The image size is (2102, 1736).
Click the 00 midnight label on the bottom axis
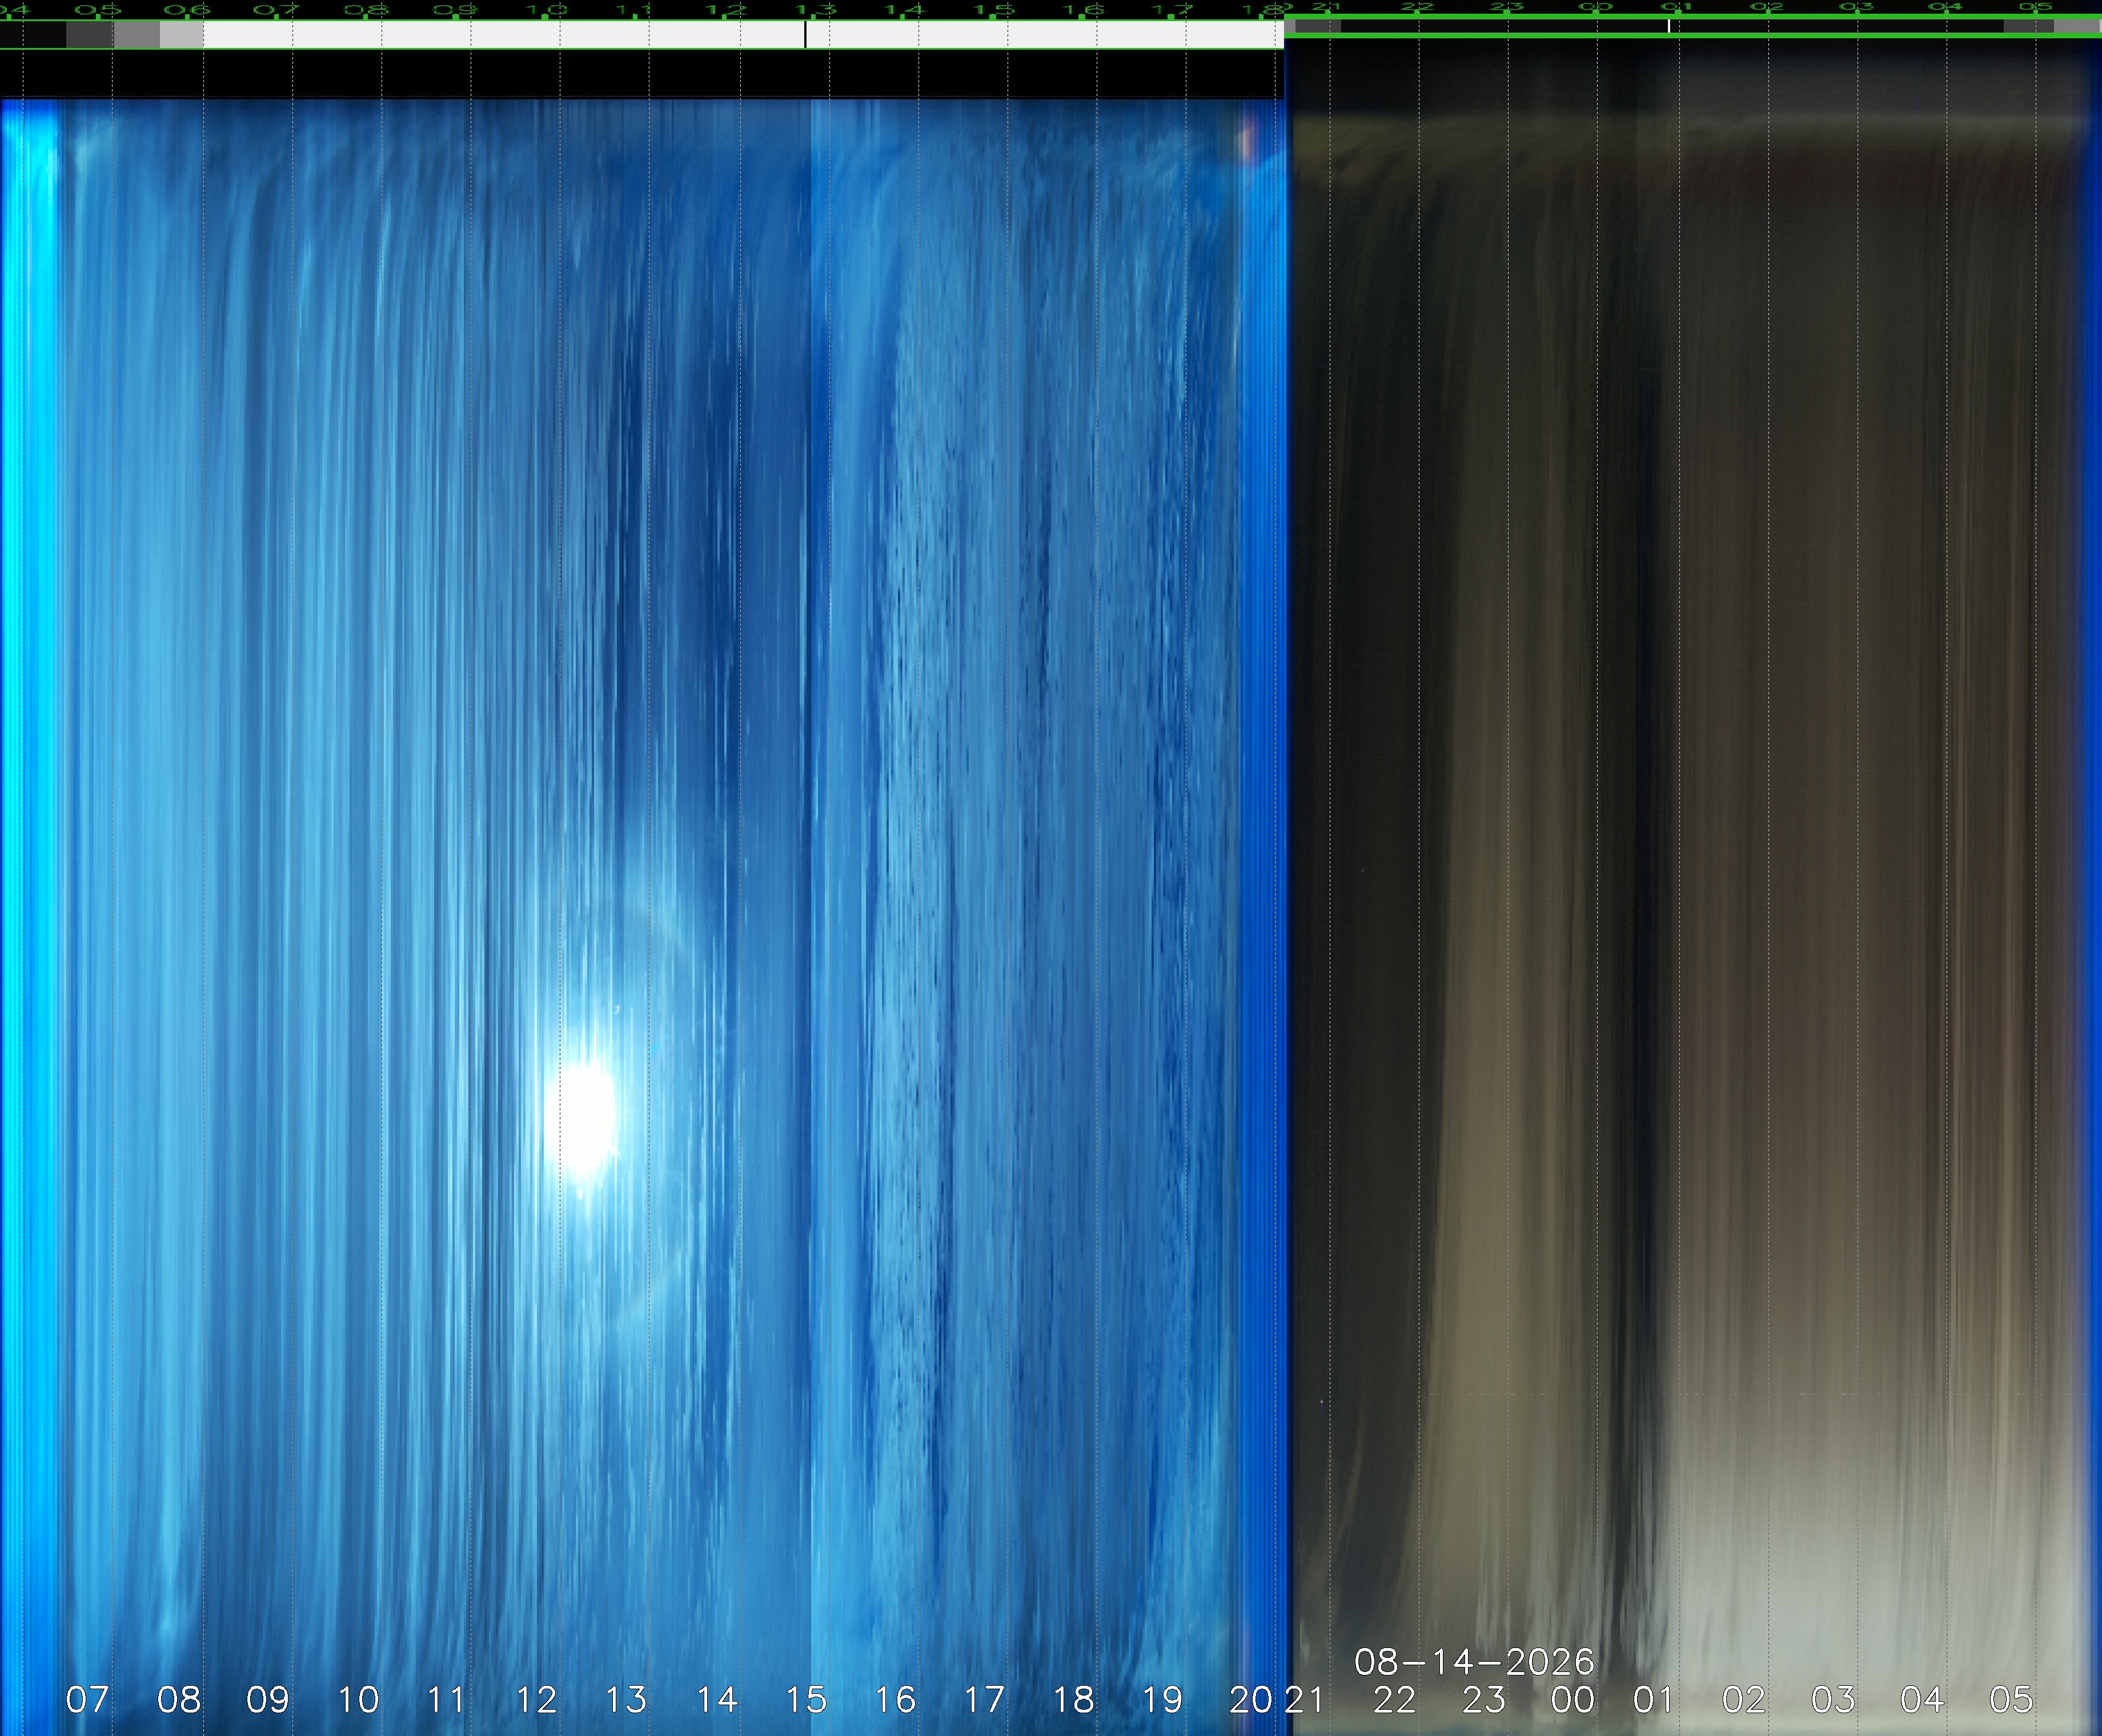click(x=1573, y=1700)
